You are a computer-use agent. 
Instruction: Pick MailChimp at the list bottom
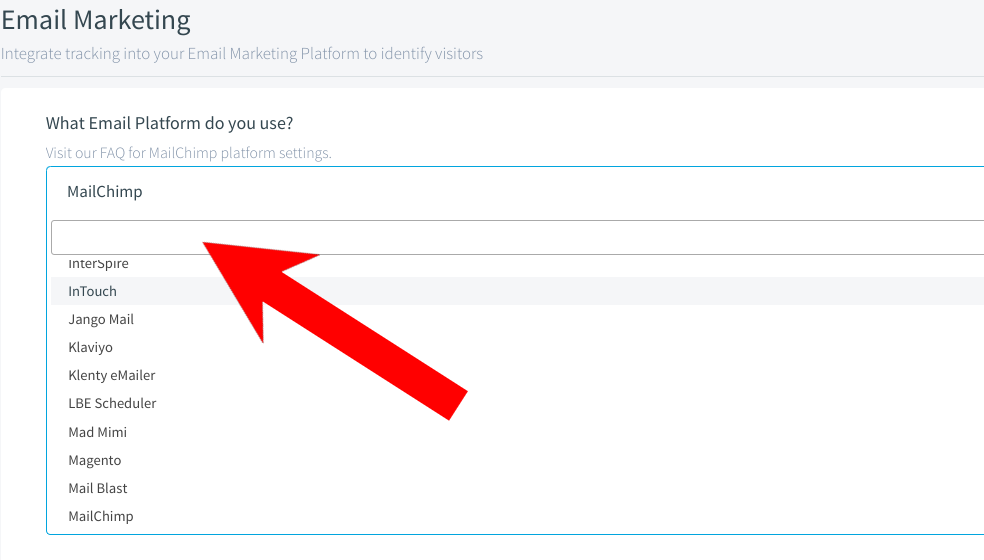[517, 517]
